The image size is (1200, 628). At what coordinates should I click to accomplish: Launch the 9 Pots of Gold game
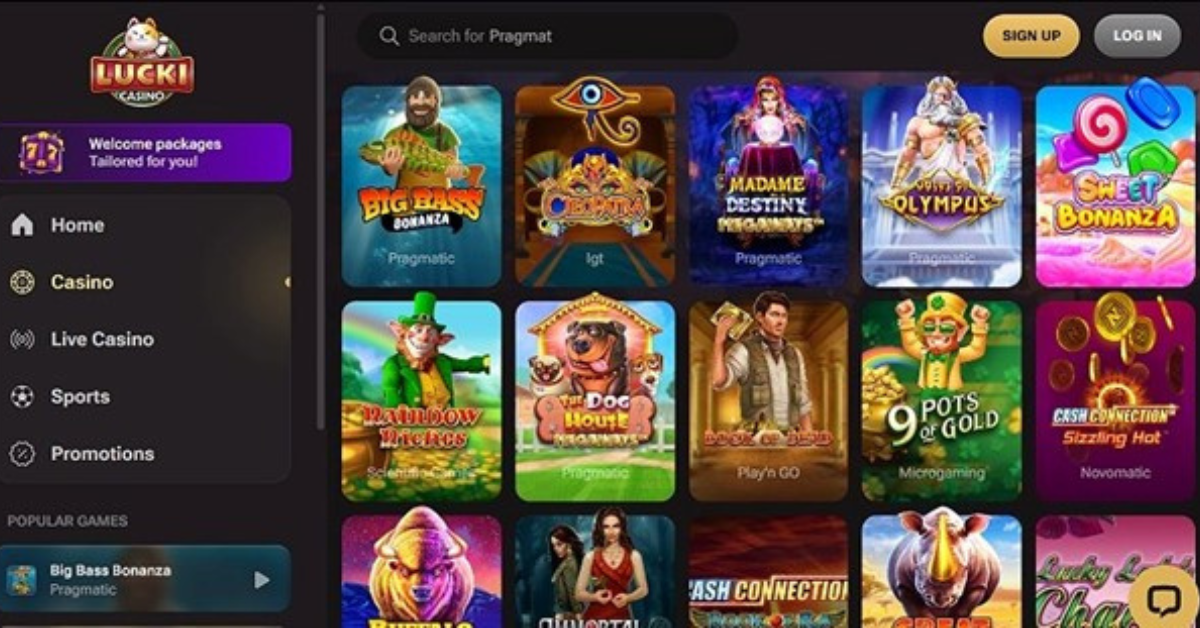[942, 400]
